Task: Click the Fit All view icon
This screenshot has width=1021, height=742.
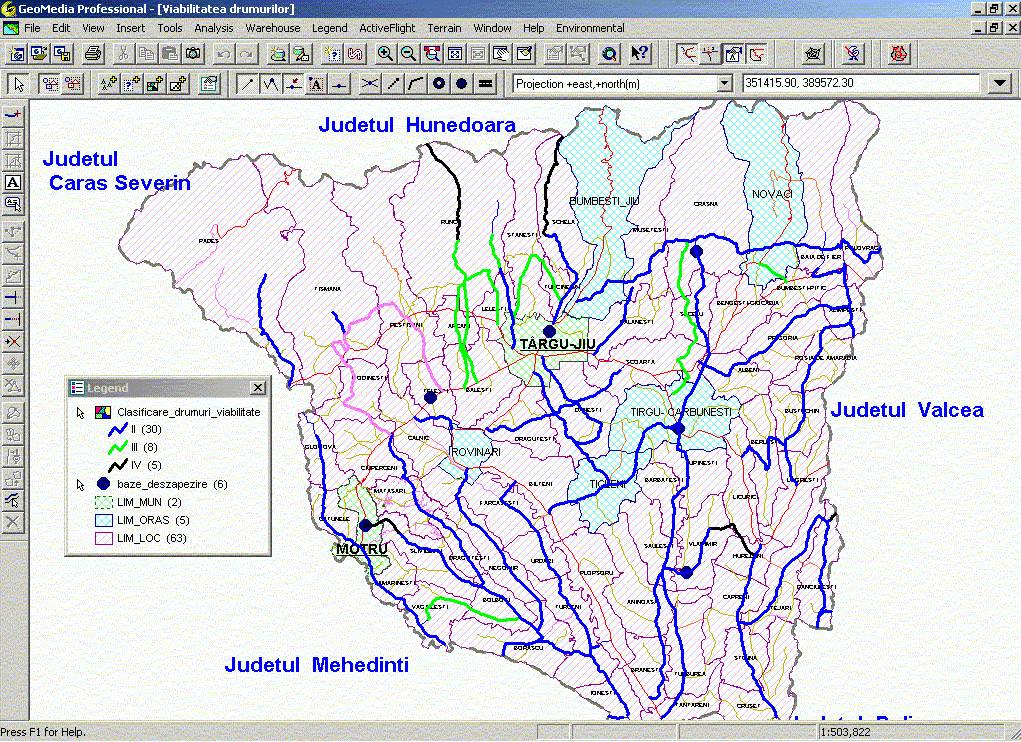Action: click(x=455, y=53)
